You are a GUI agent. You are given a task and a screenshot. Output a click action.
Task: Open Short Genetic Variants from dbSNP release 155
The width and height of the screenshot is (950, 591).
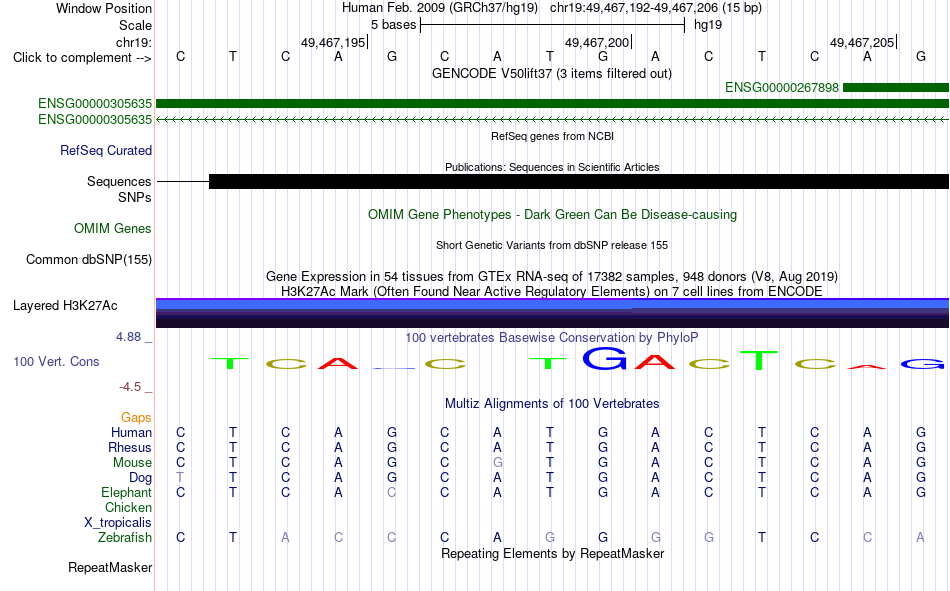pos(552,245)
